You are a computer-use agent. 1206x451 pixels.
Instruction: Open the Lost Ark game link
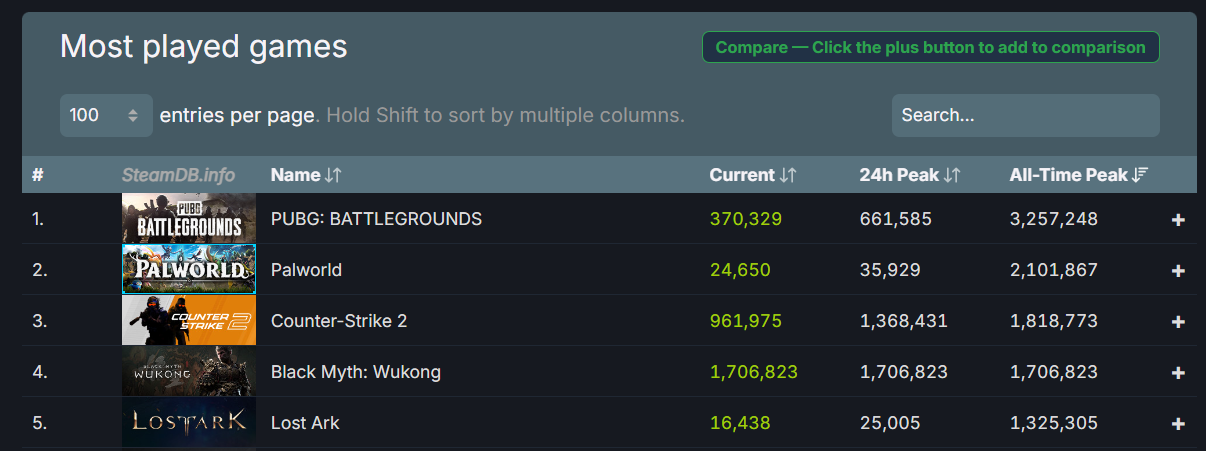pos(305,423)
